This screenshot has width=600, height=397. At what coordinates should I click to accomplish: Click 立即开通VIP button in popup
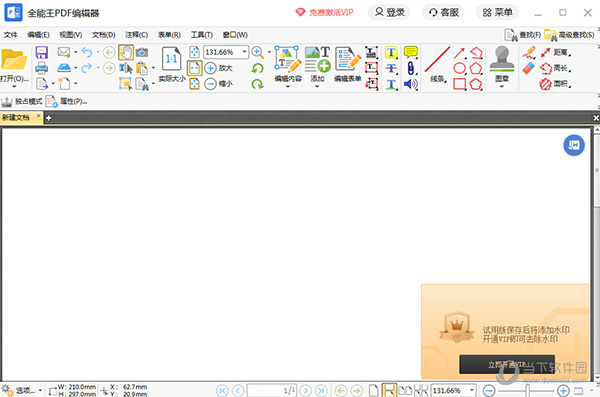pyautogui.click(x=507, y=364)
